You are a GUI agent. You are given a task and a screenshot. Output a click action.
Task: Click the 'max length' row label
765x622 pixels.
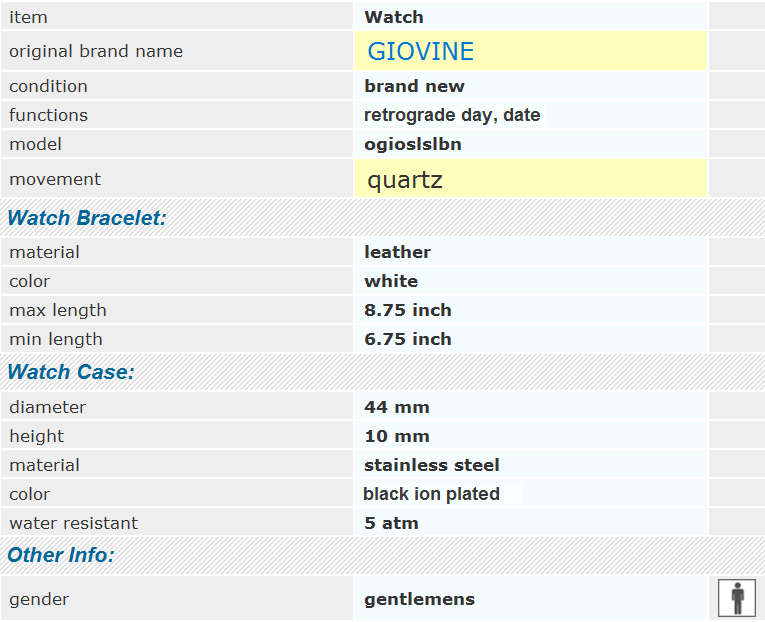58,310
